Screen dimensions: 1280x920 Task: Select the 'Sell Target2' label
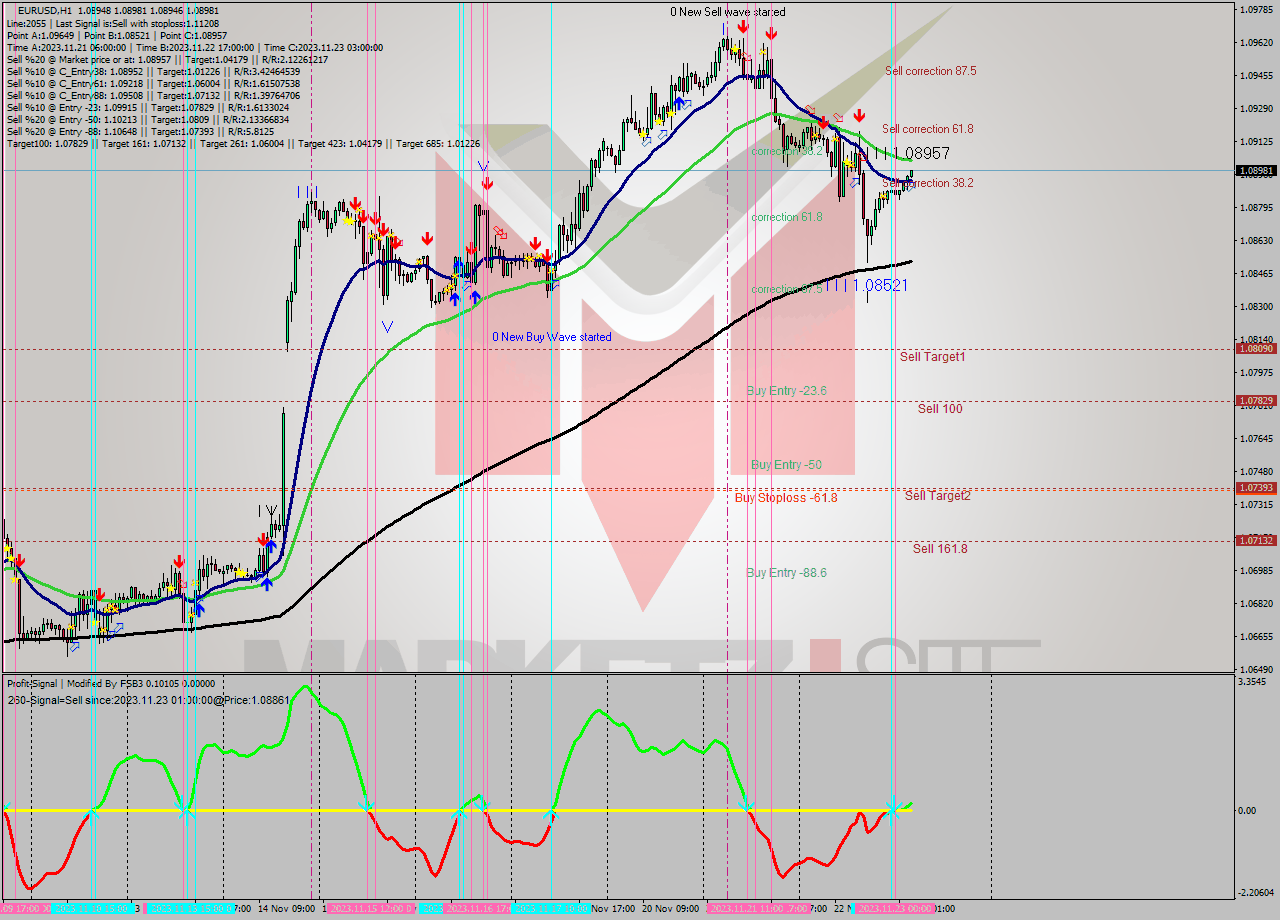point(938,495)
